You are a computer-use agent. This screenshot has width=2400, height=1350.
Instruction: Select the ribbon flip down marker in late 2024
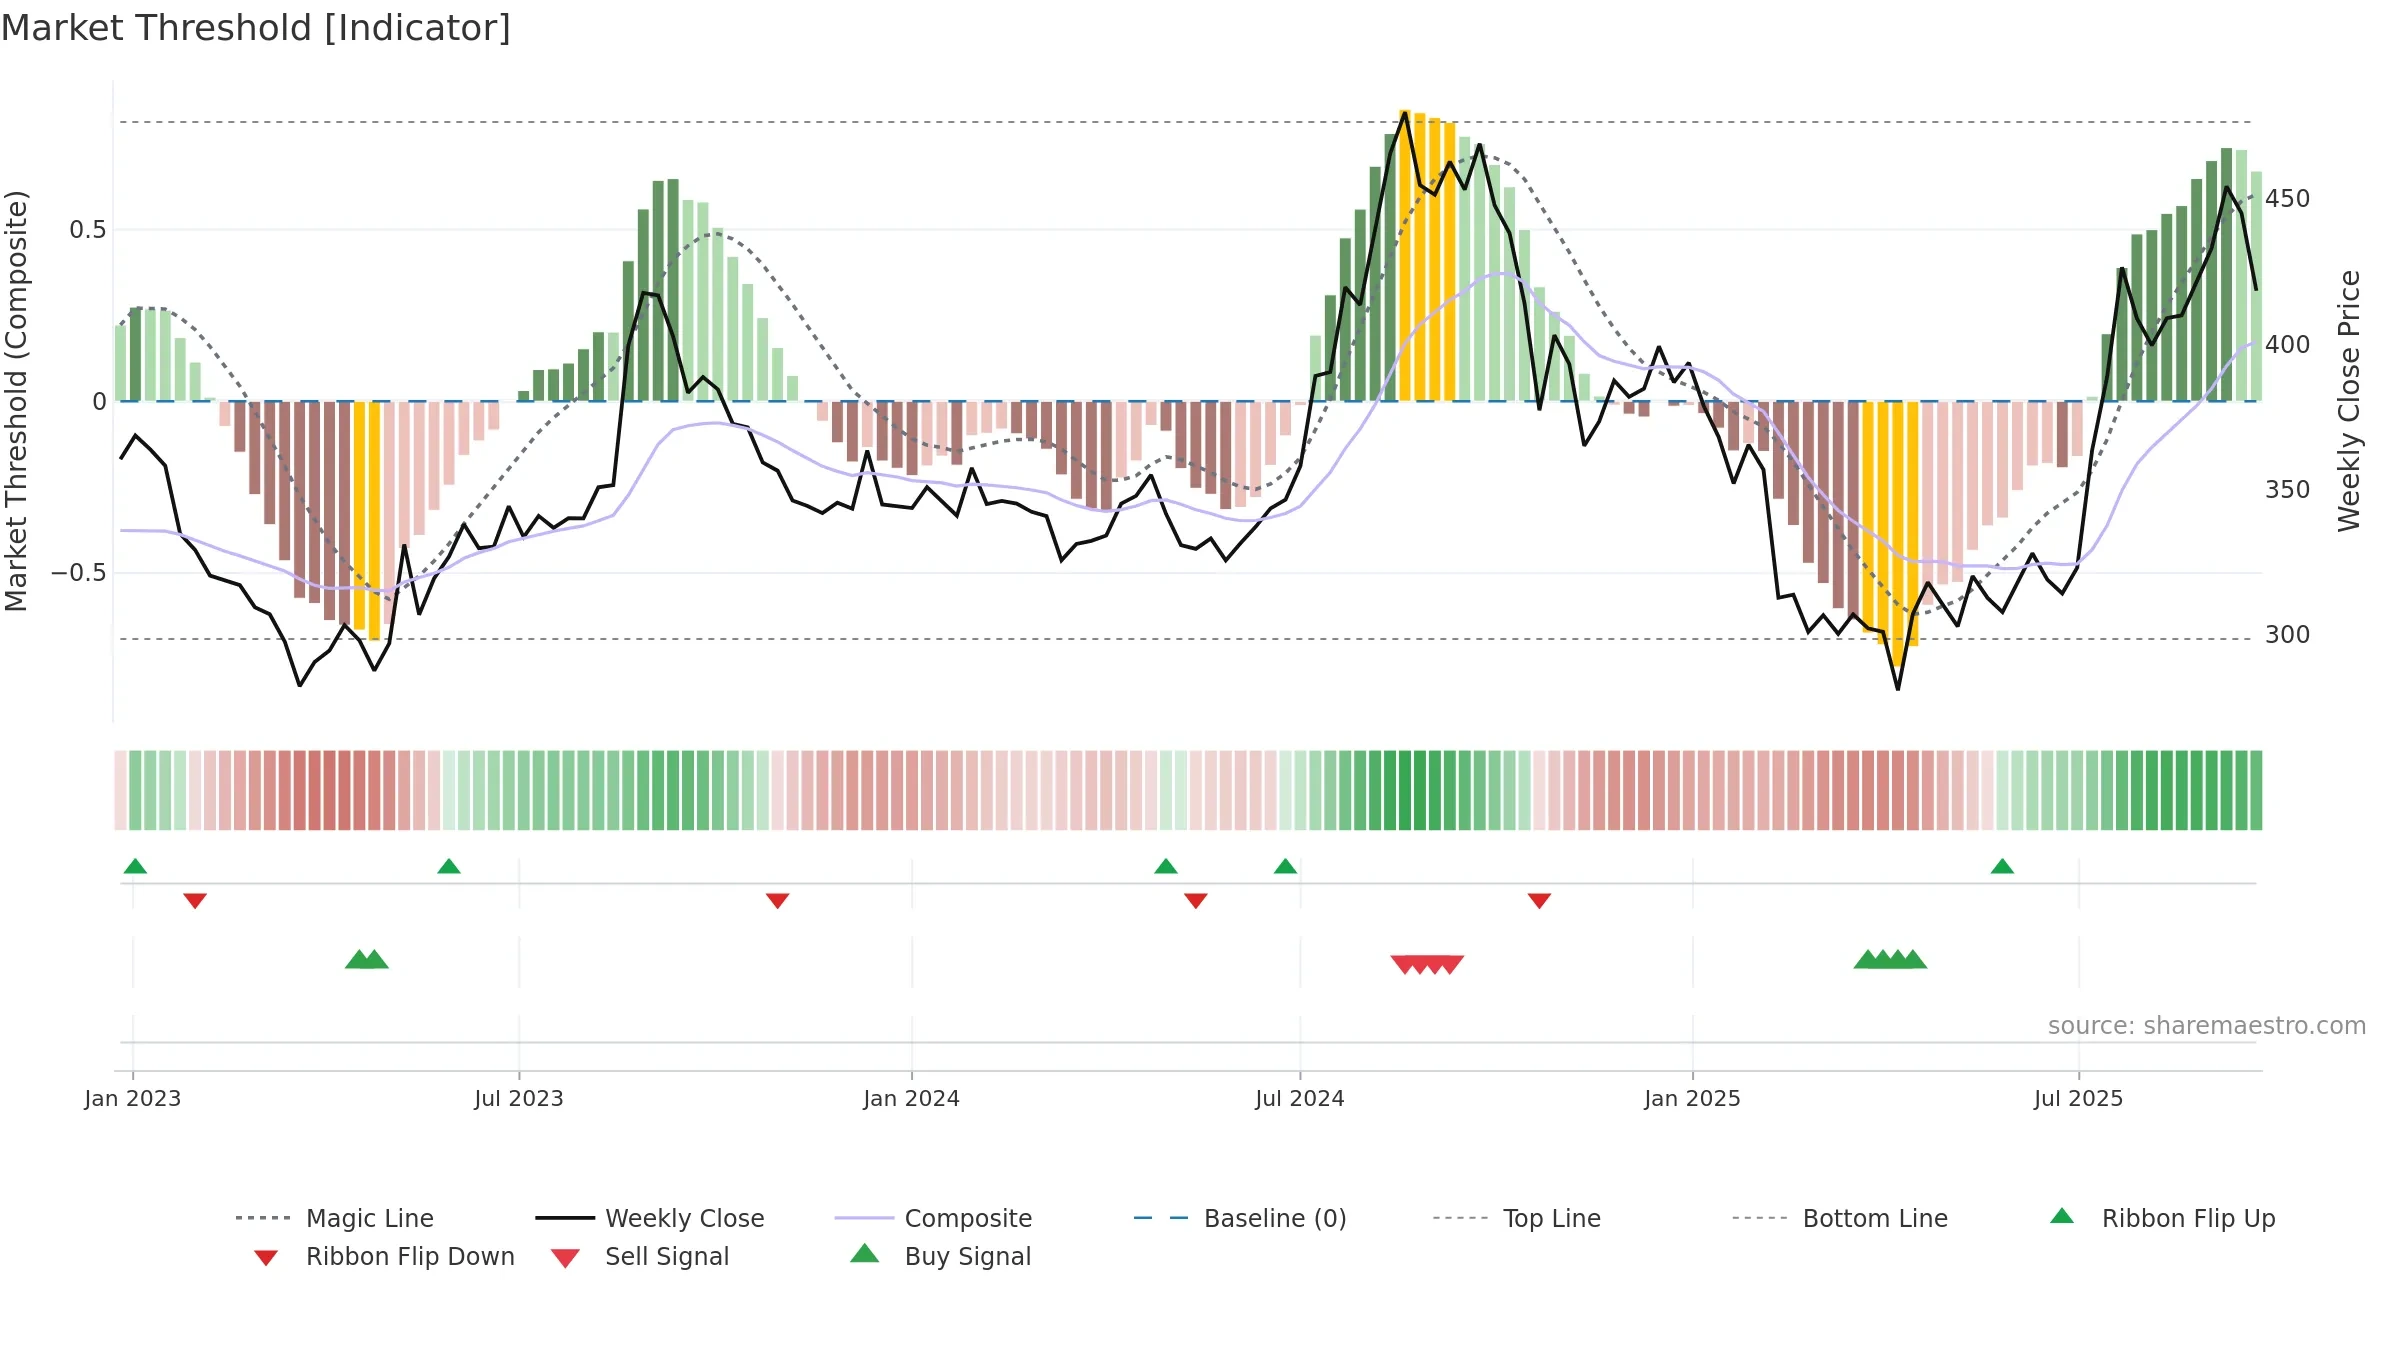click(x=1539, y=901)
